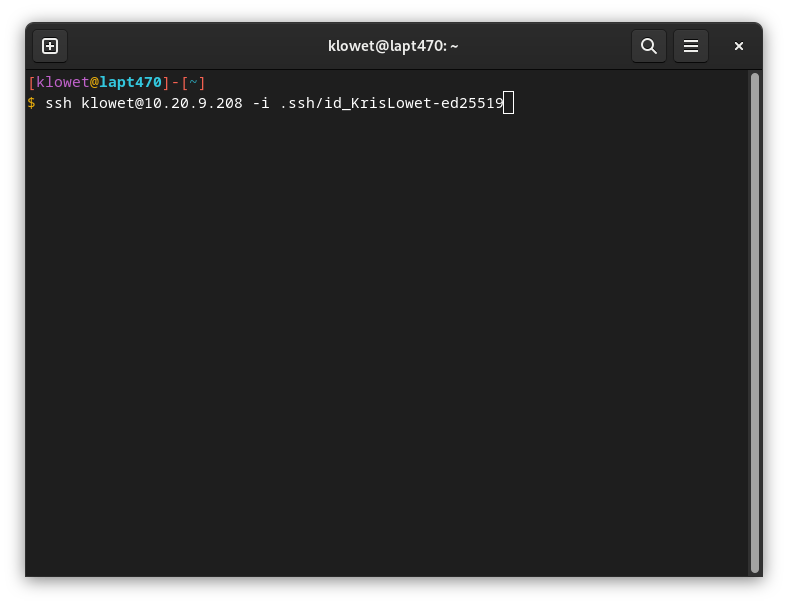Click the id_KrisLowet key filename
This screenshot has width=788, height=605.
click(x=382, y=103)
